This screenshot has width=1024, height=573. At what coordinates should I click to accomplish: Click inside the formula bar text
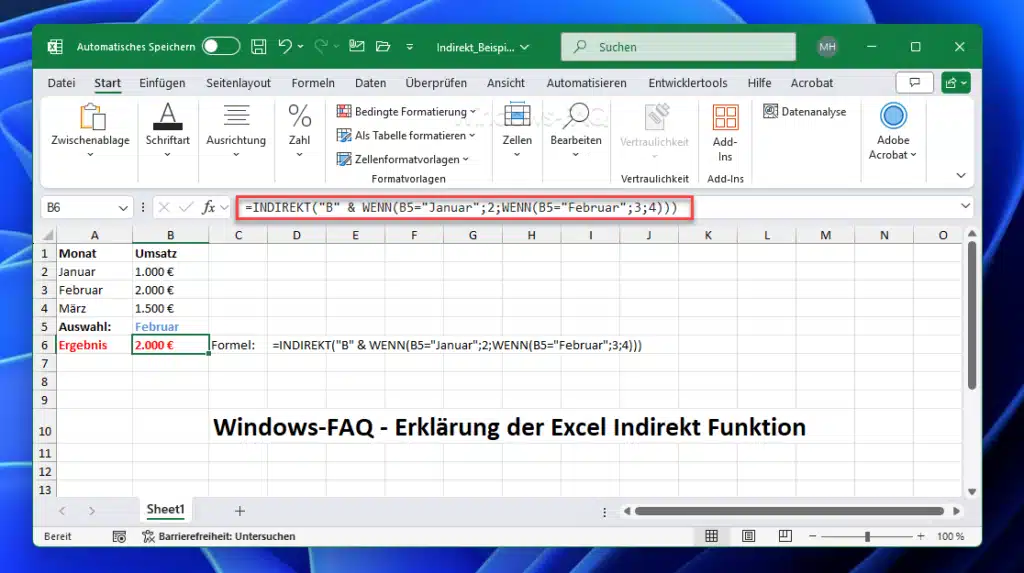pyautogui.click(x=461, y=208)
